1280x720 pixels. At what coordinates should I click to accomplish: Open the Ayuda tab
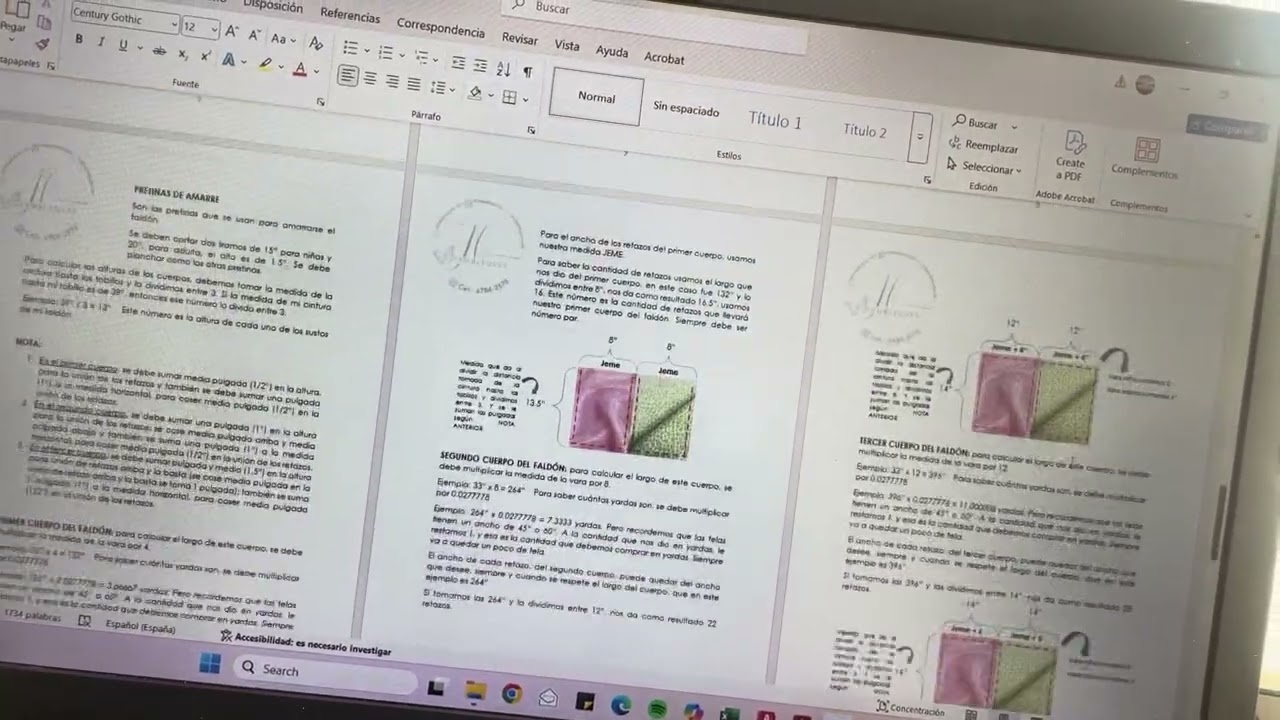click(612, 51)
